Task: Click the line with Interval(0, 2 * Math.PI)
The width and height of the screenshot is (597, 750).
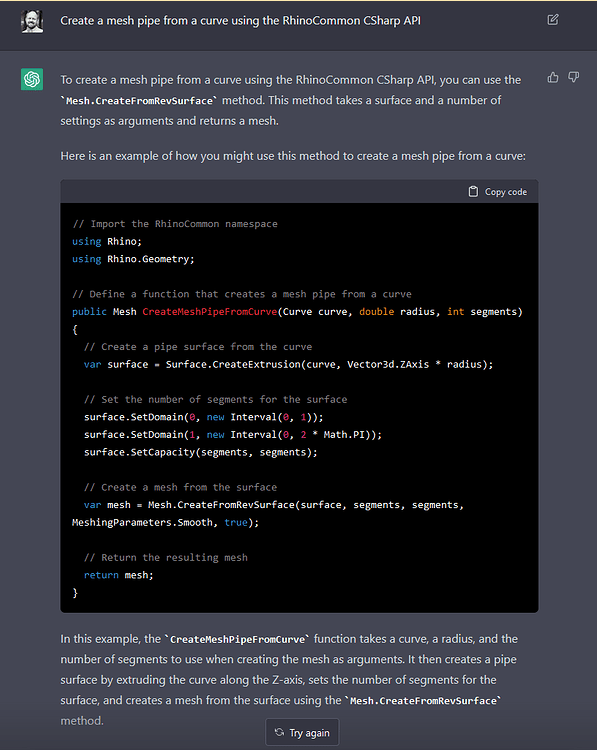Action: click(232, 435)
